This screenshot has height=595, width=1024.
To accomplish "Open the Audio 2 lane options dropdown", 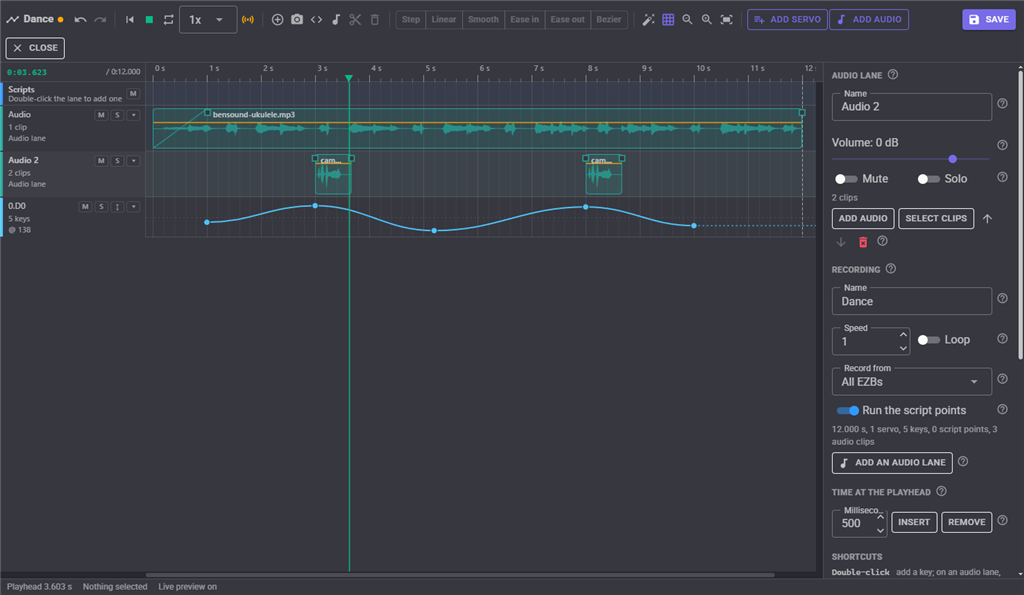I will tap(134, 161).
